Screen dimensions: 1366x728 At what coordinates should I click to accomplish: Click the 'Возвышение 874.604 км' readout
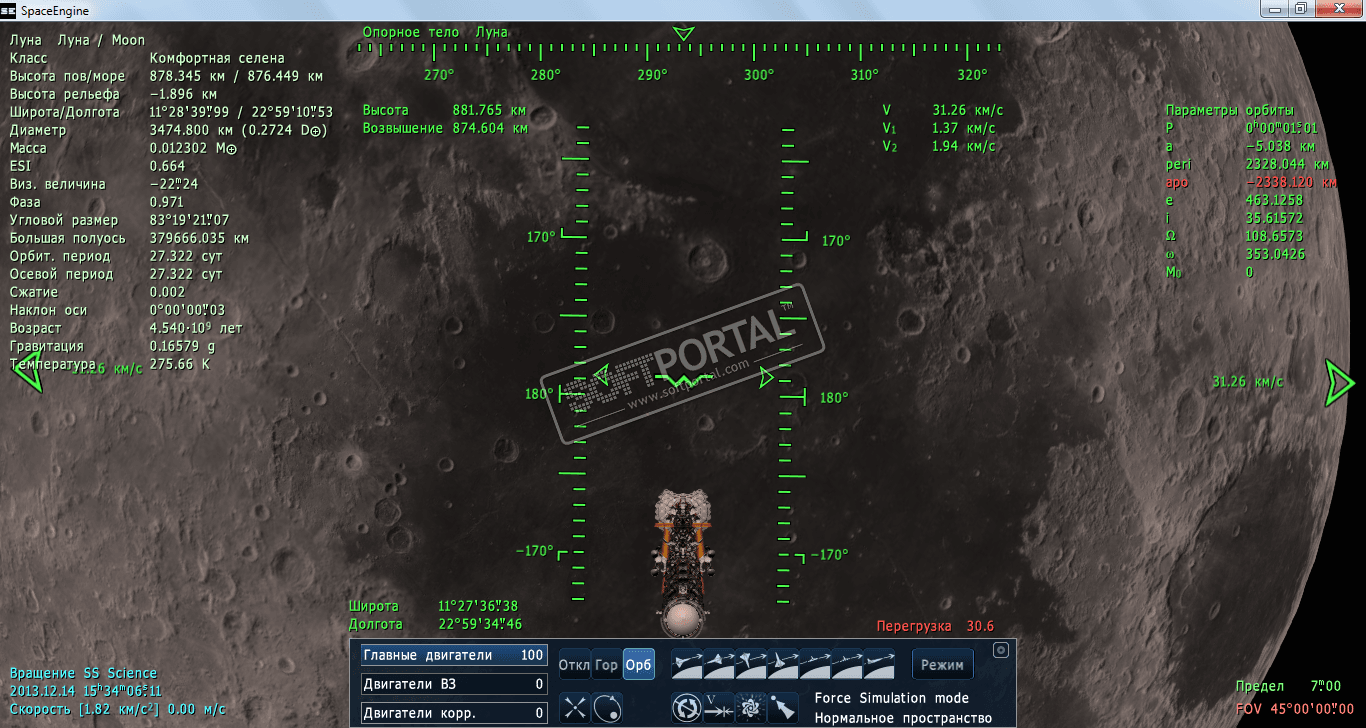[445, 128]
